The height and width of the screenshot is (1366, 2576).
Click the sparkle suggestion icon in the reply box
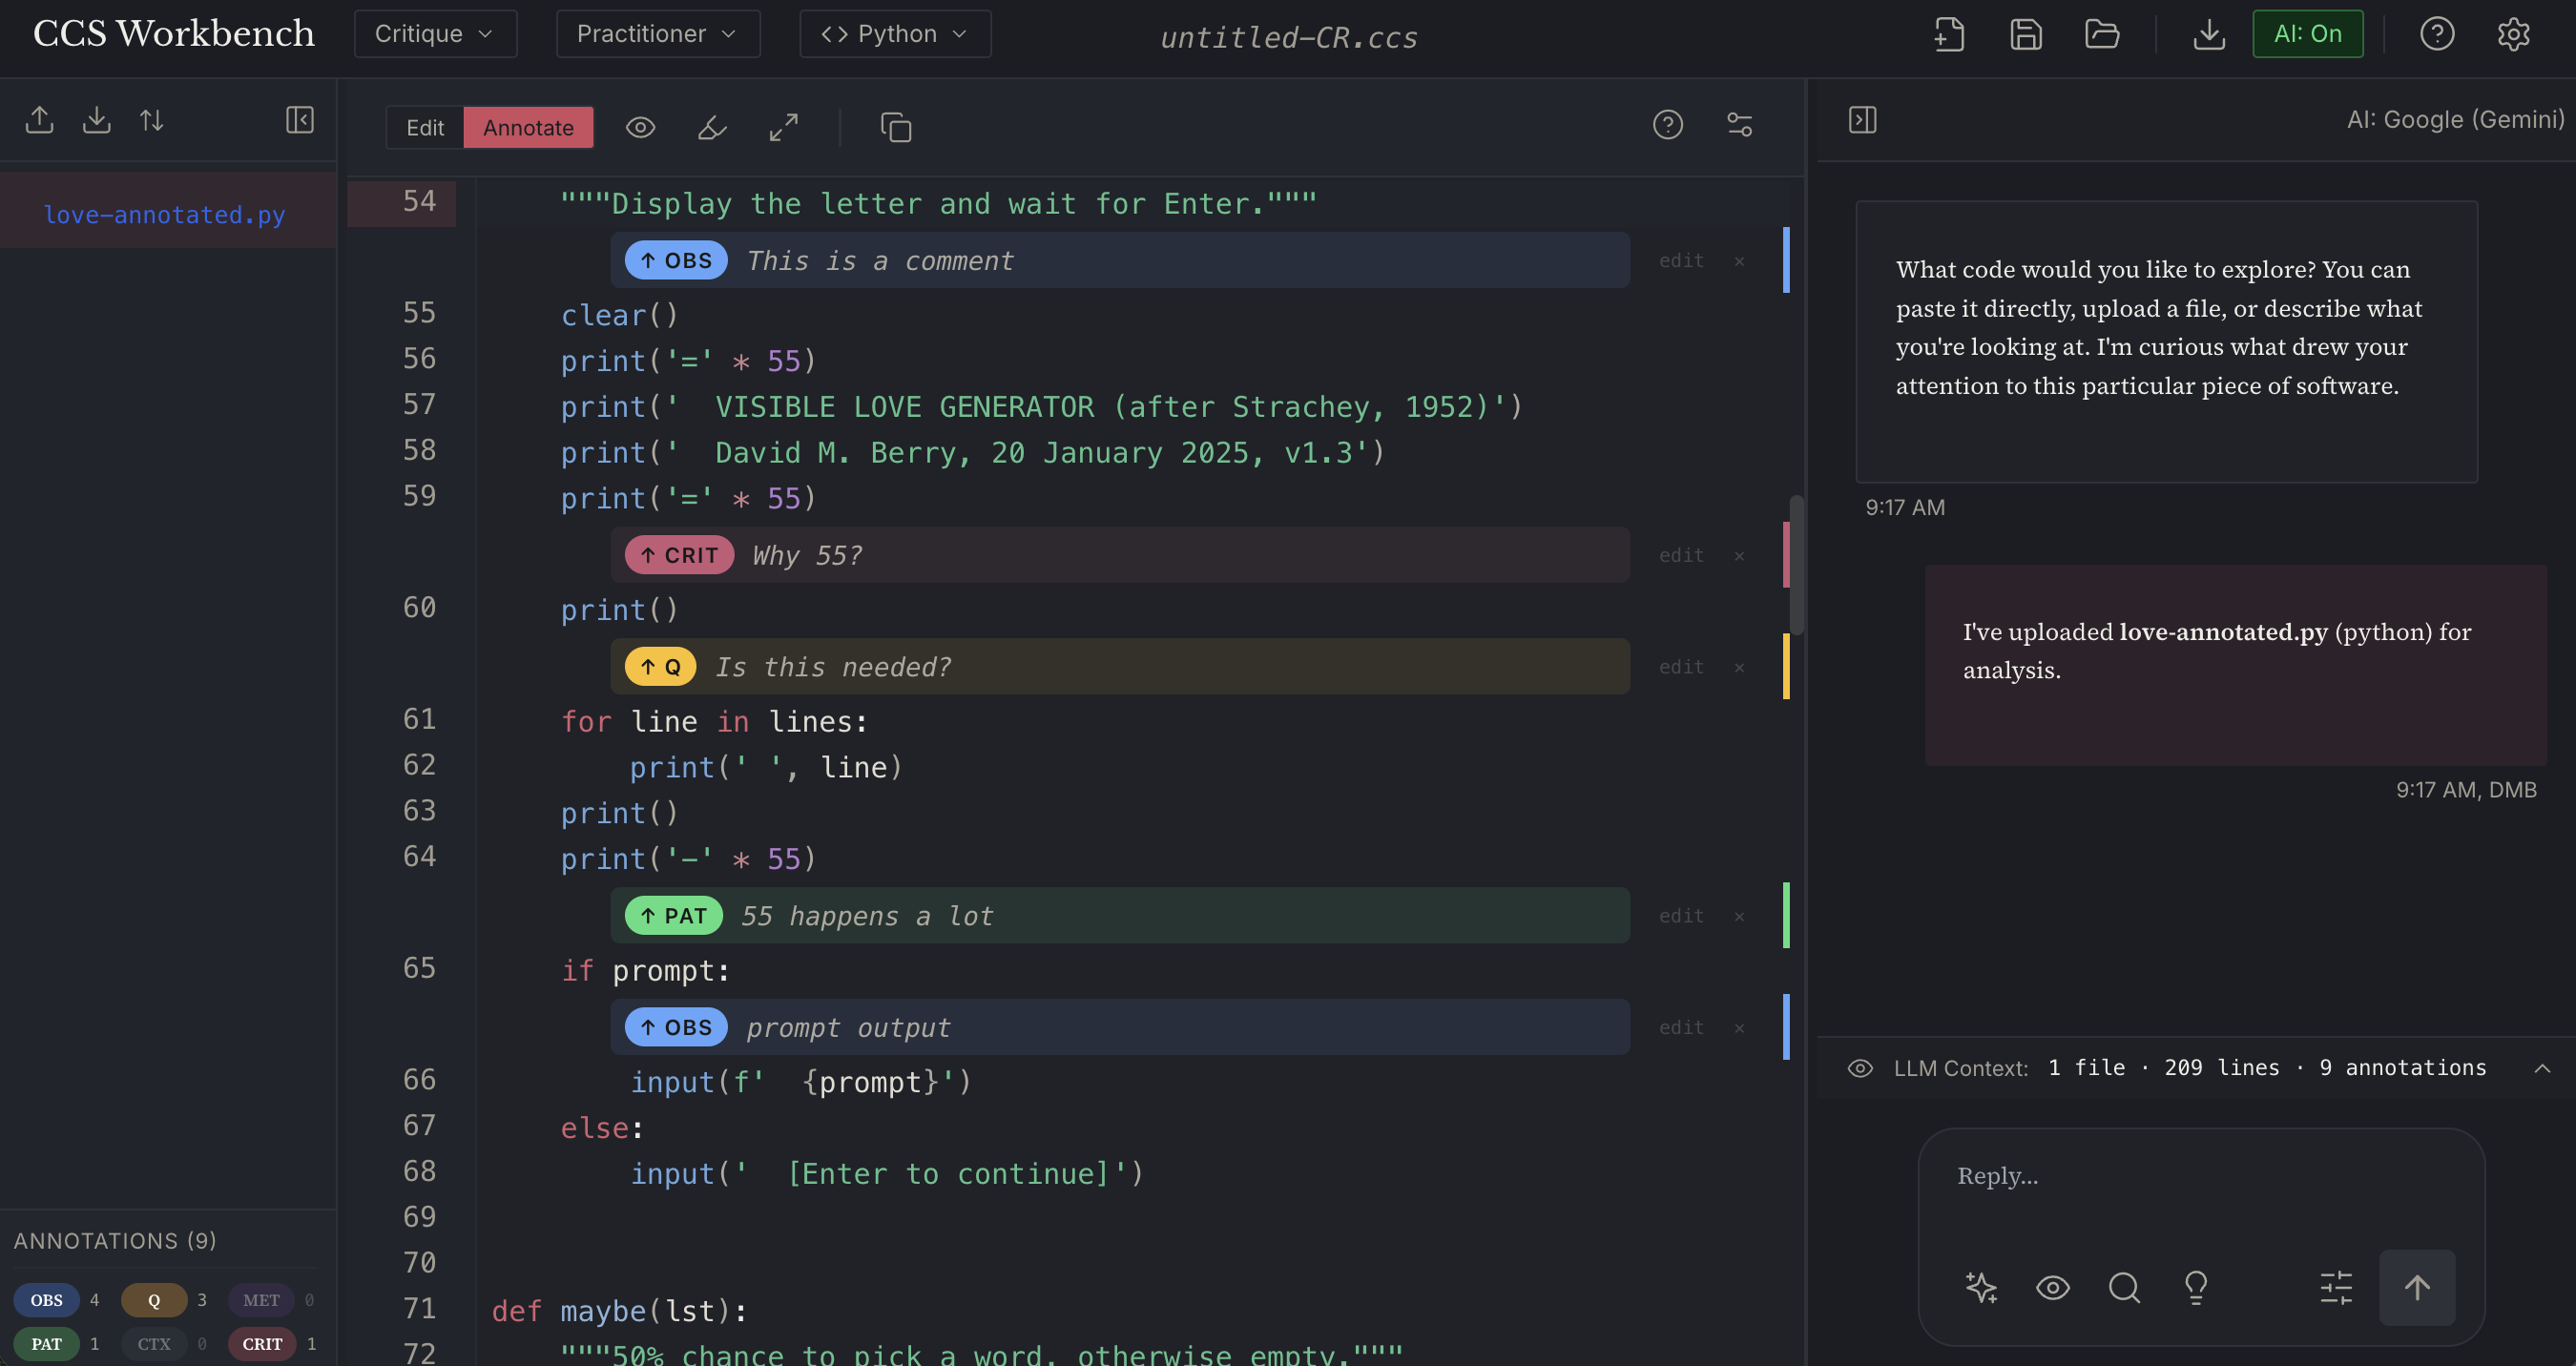click(1981, 1287)
